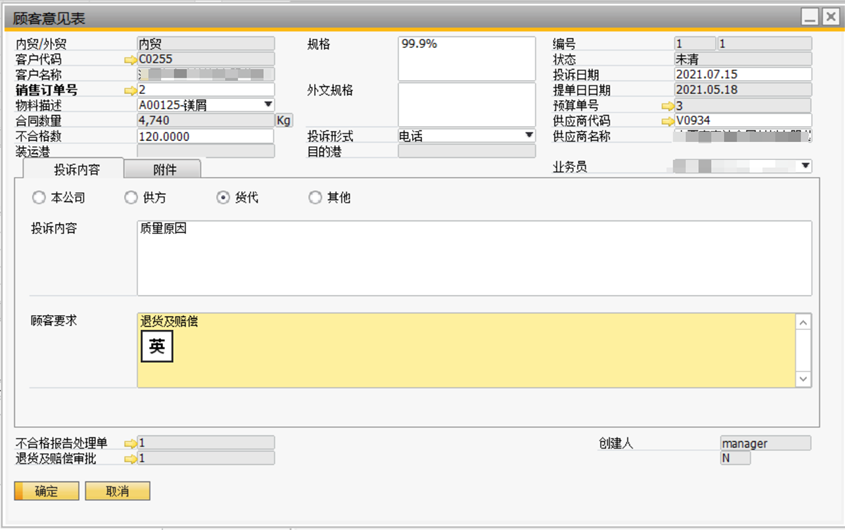Click the 目的港 field

click(x=467, y=152)
